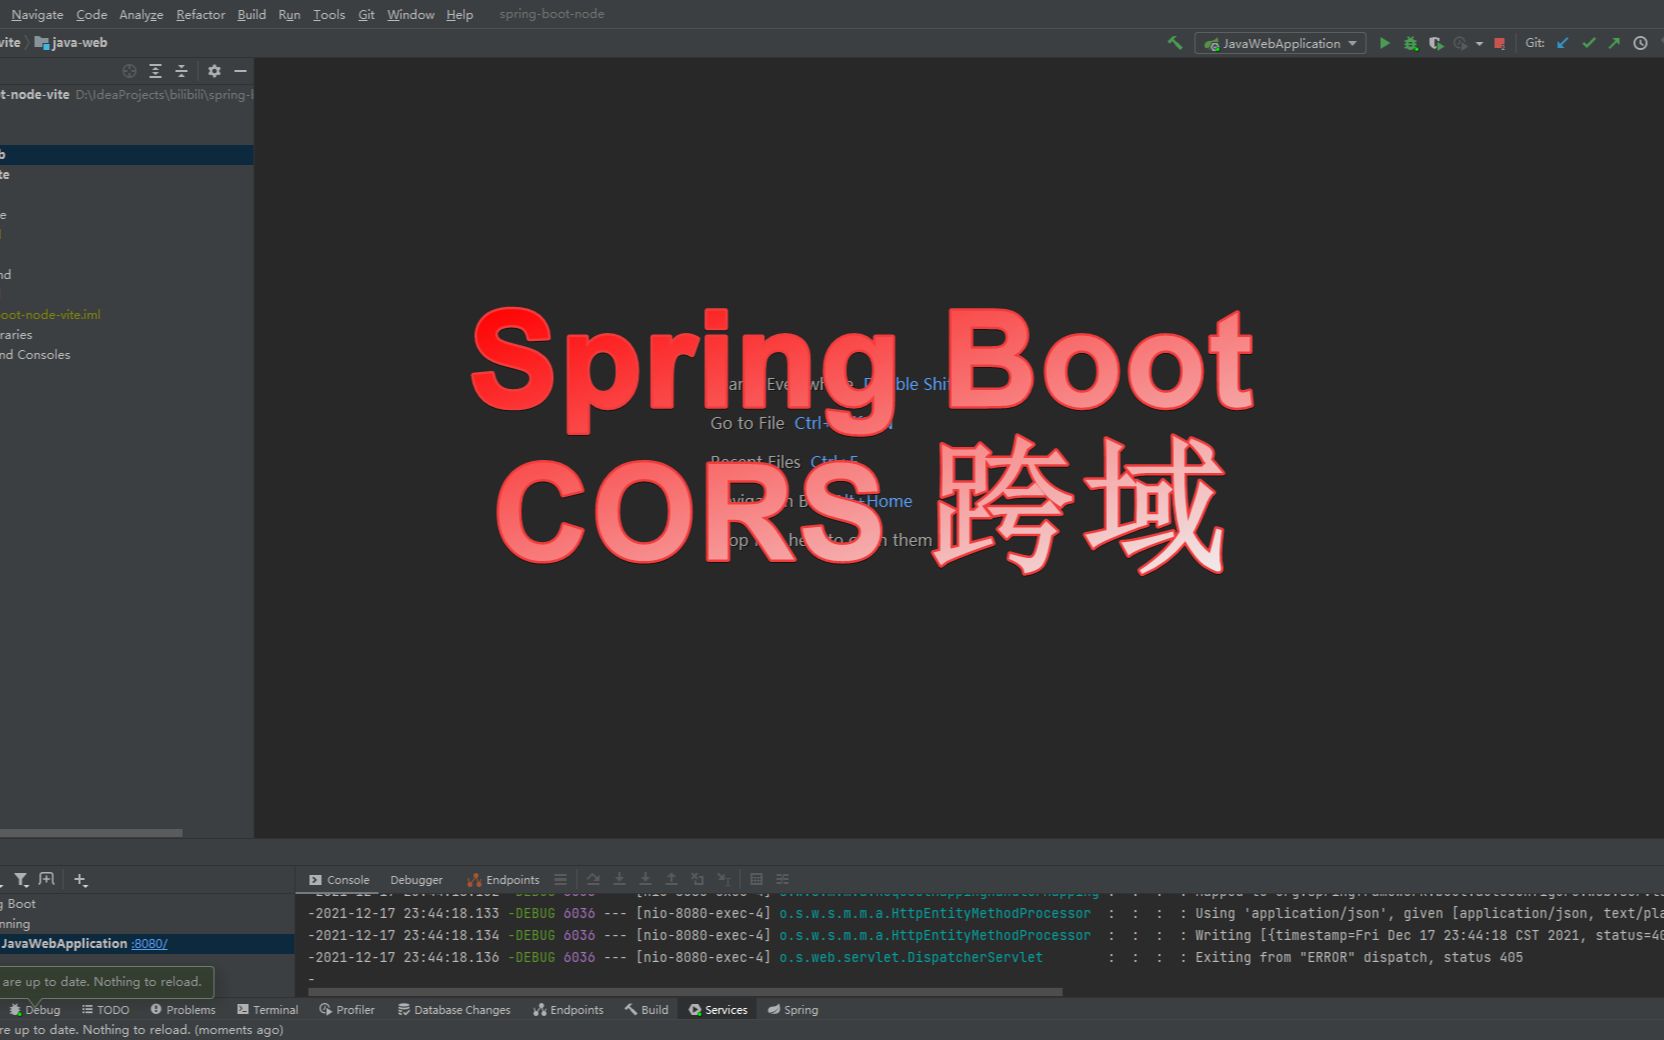Image resolution: width=1664 pixels, height=1040 pixels.
Task: Click console horizontal scrollbar
Action: [x=685, y=992]
